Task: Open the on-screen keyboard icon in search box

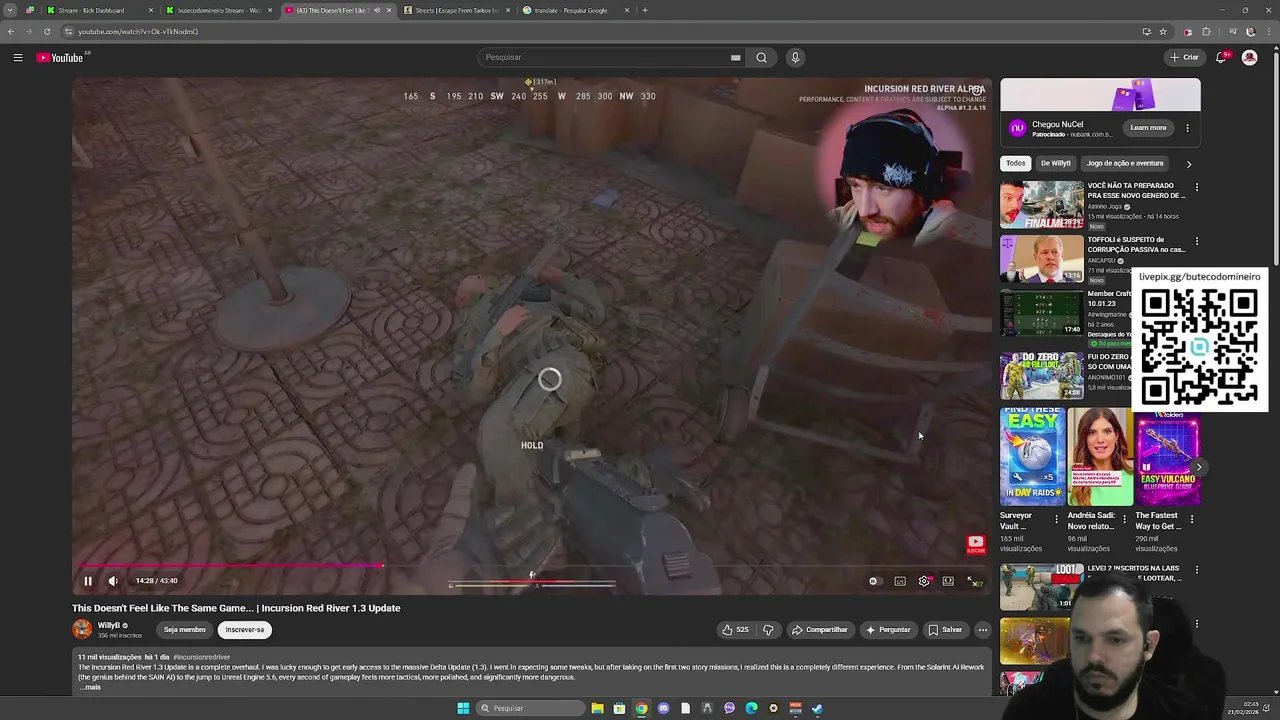Action: (x=736, y=57)
